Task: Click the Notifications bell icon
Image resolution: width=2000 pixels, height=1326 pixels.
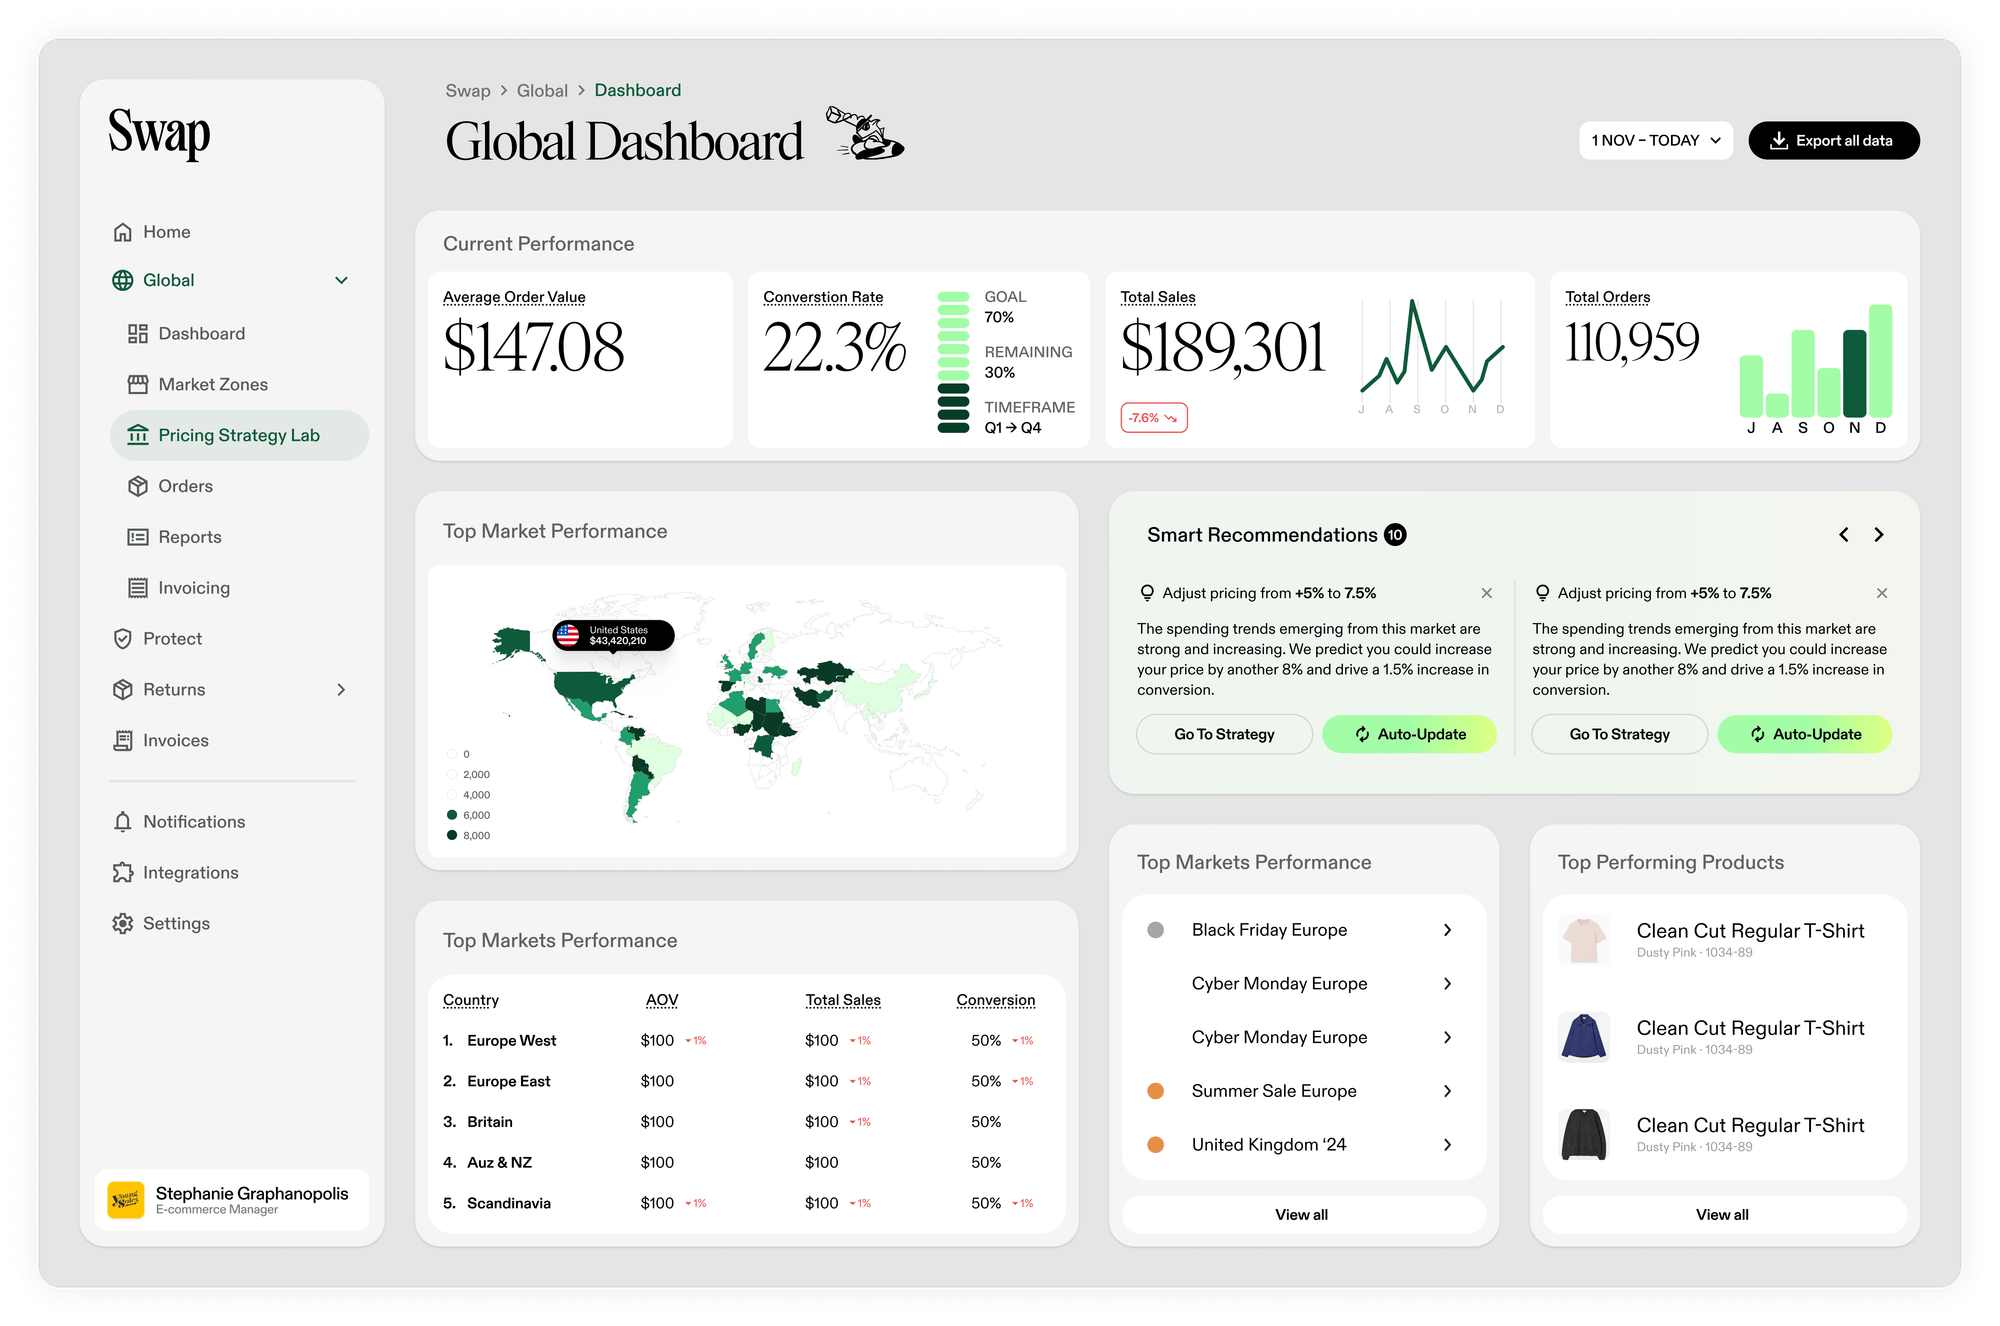Action: pyautogui.click(x=123, y=821)
